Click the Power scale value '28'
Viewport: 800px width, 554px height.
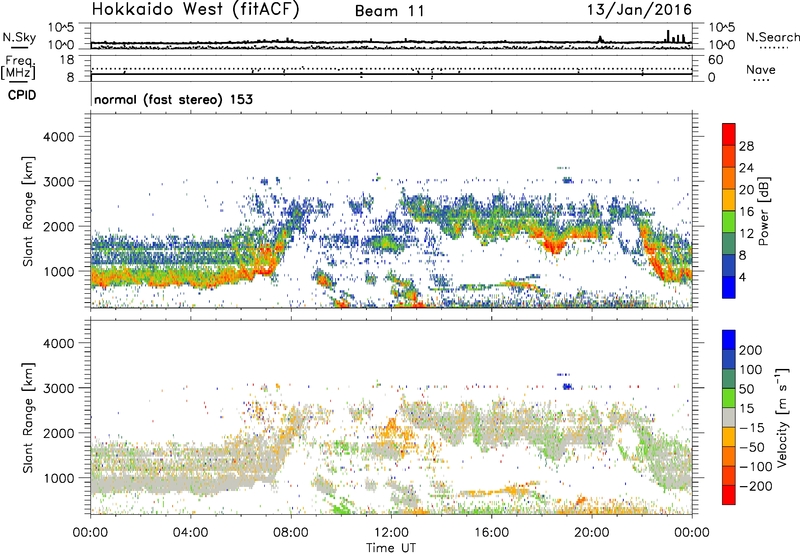(x=746, y=146)
